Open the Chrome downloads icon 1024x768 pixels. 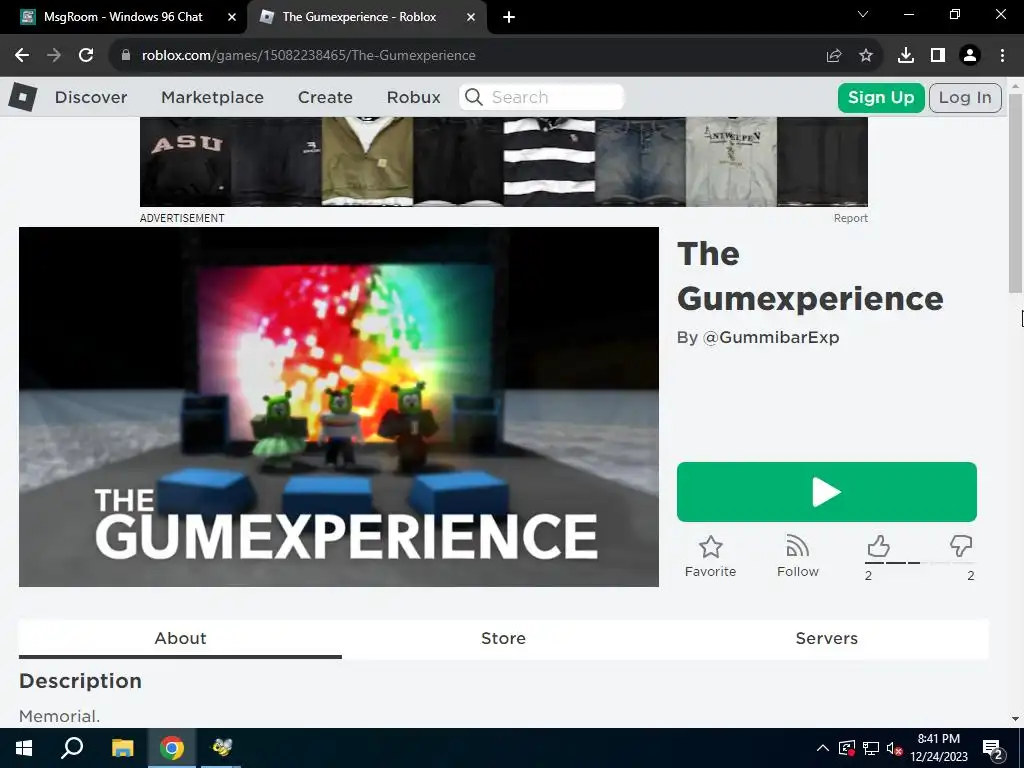[x=906, y=56]
